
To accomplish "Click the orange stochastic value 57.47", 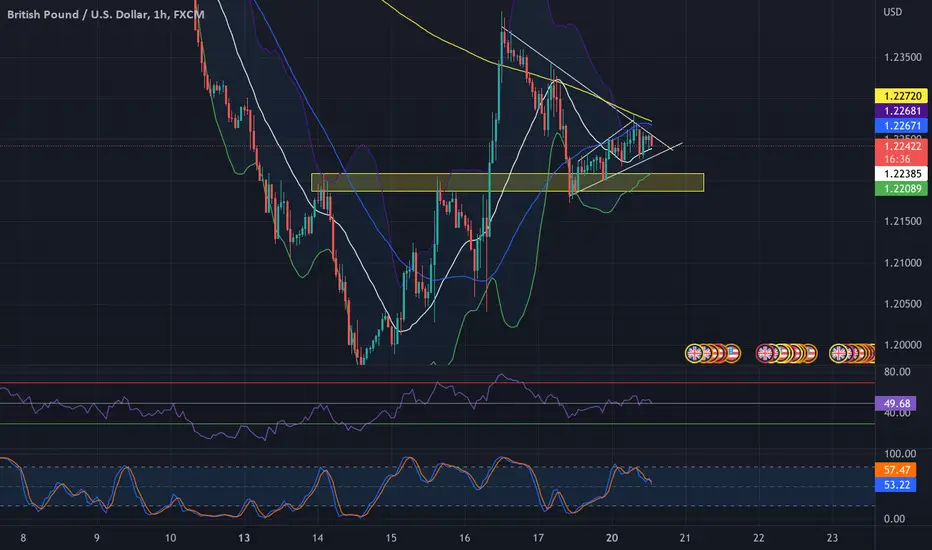I will pos(896,470).
